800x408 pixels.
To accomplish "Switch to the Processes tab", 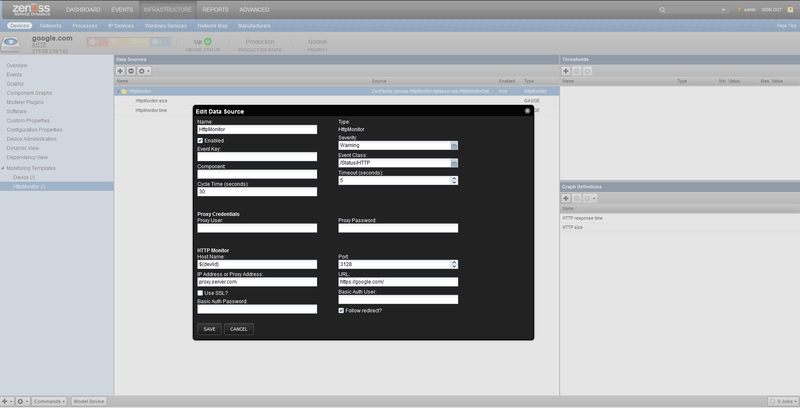I will click(x=85, y=26).
